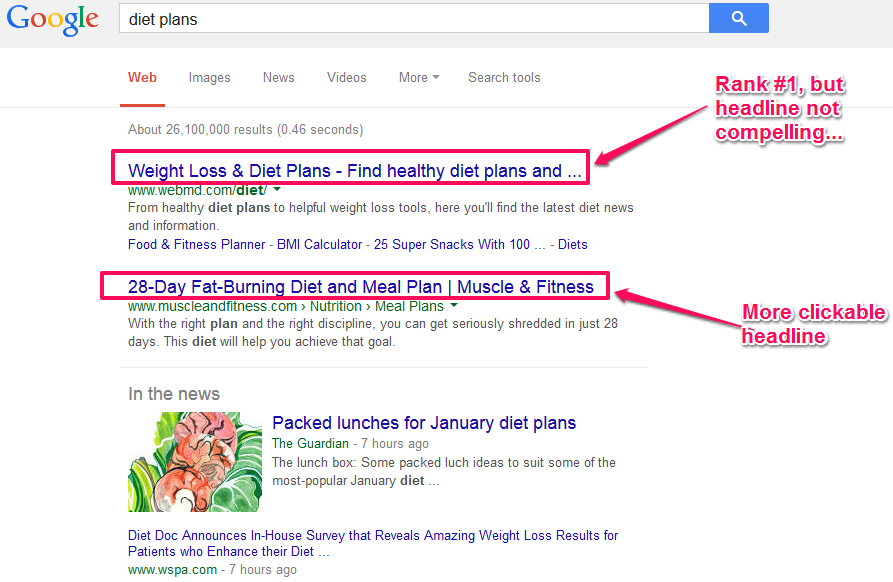The width and height of the screenshot is (893, 582).
Task: Open the 28-Day Fat-Burning Diet result
Action: coord(361,286)
